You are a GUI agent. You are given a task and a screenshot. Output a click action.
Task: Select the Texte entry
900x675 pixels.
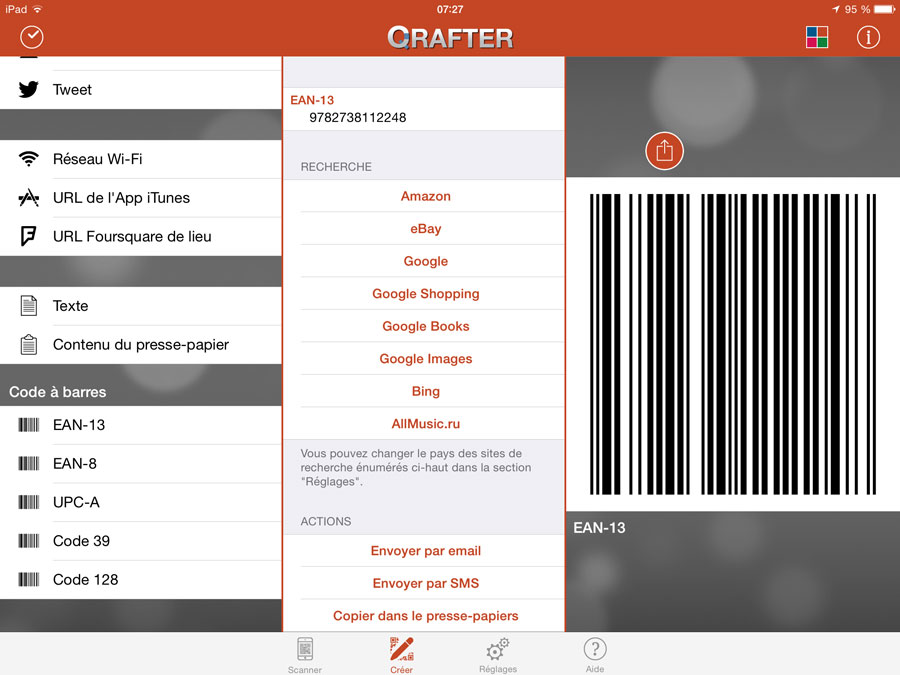(x=141, y=305)
